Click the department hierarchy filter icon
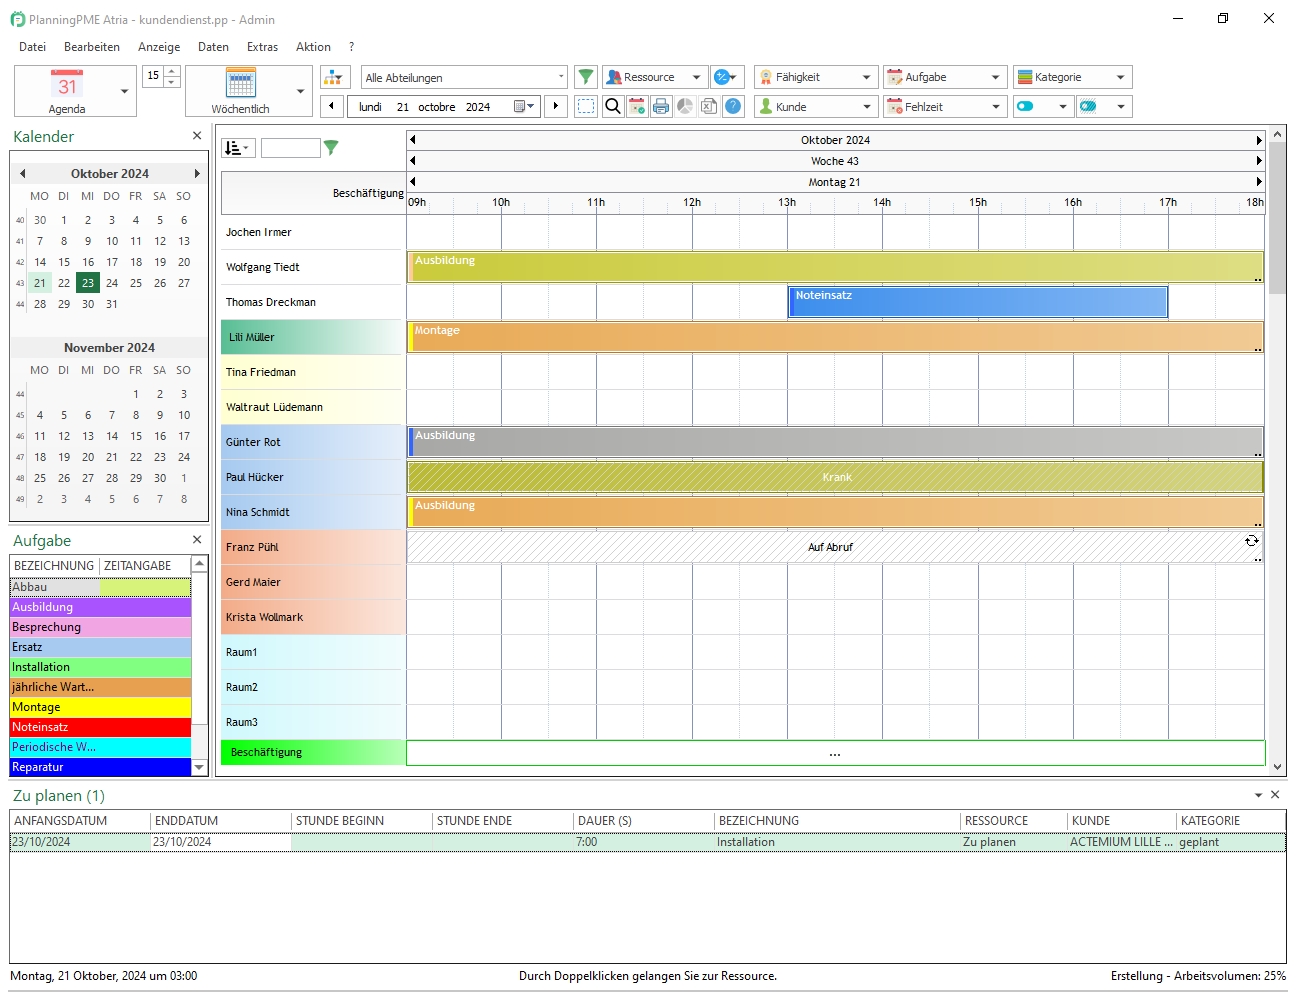Viewport: 1296px width, 992px height. click(335, 77)
